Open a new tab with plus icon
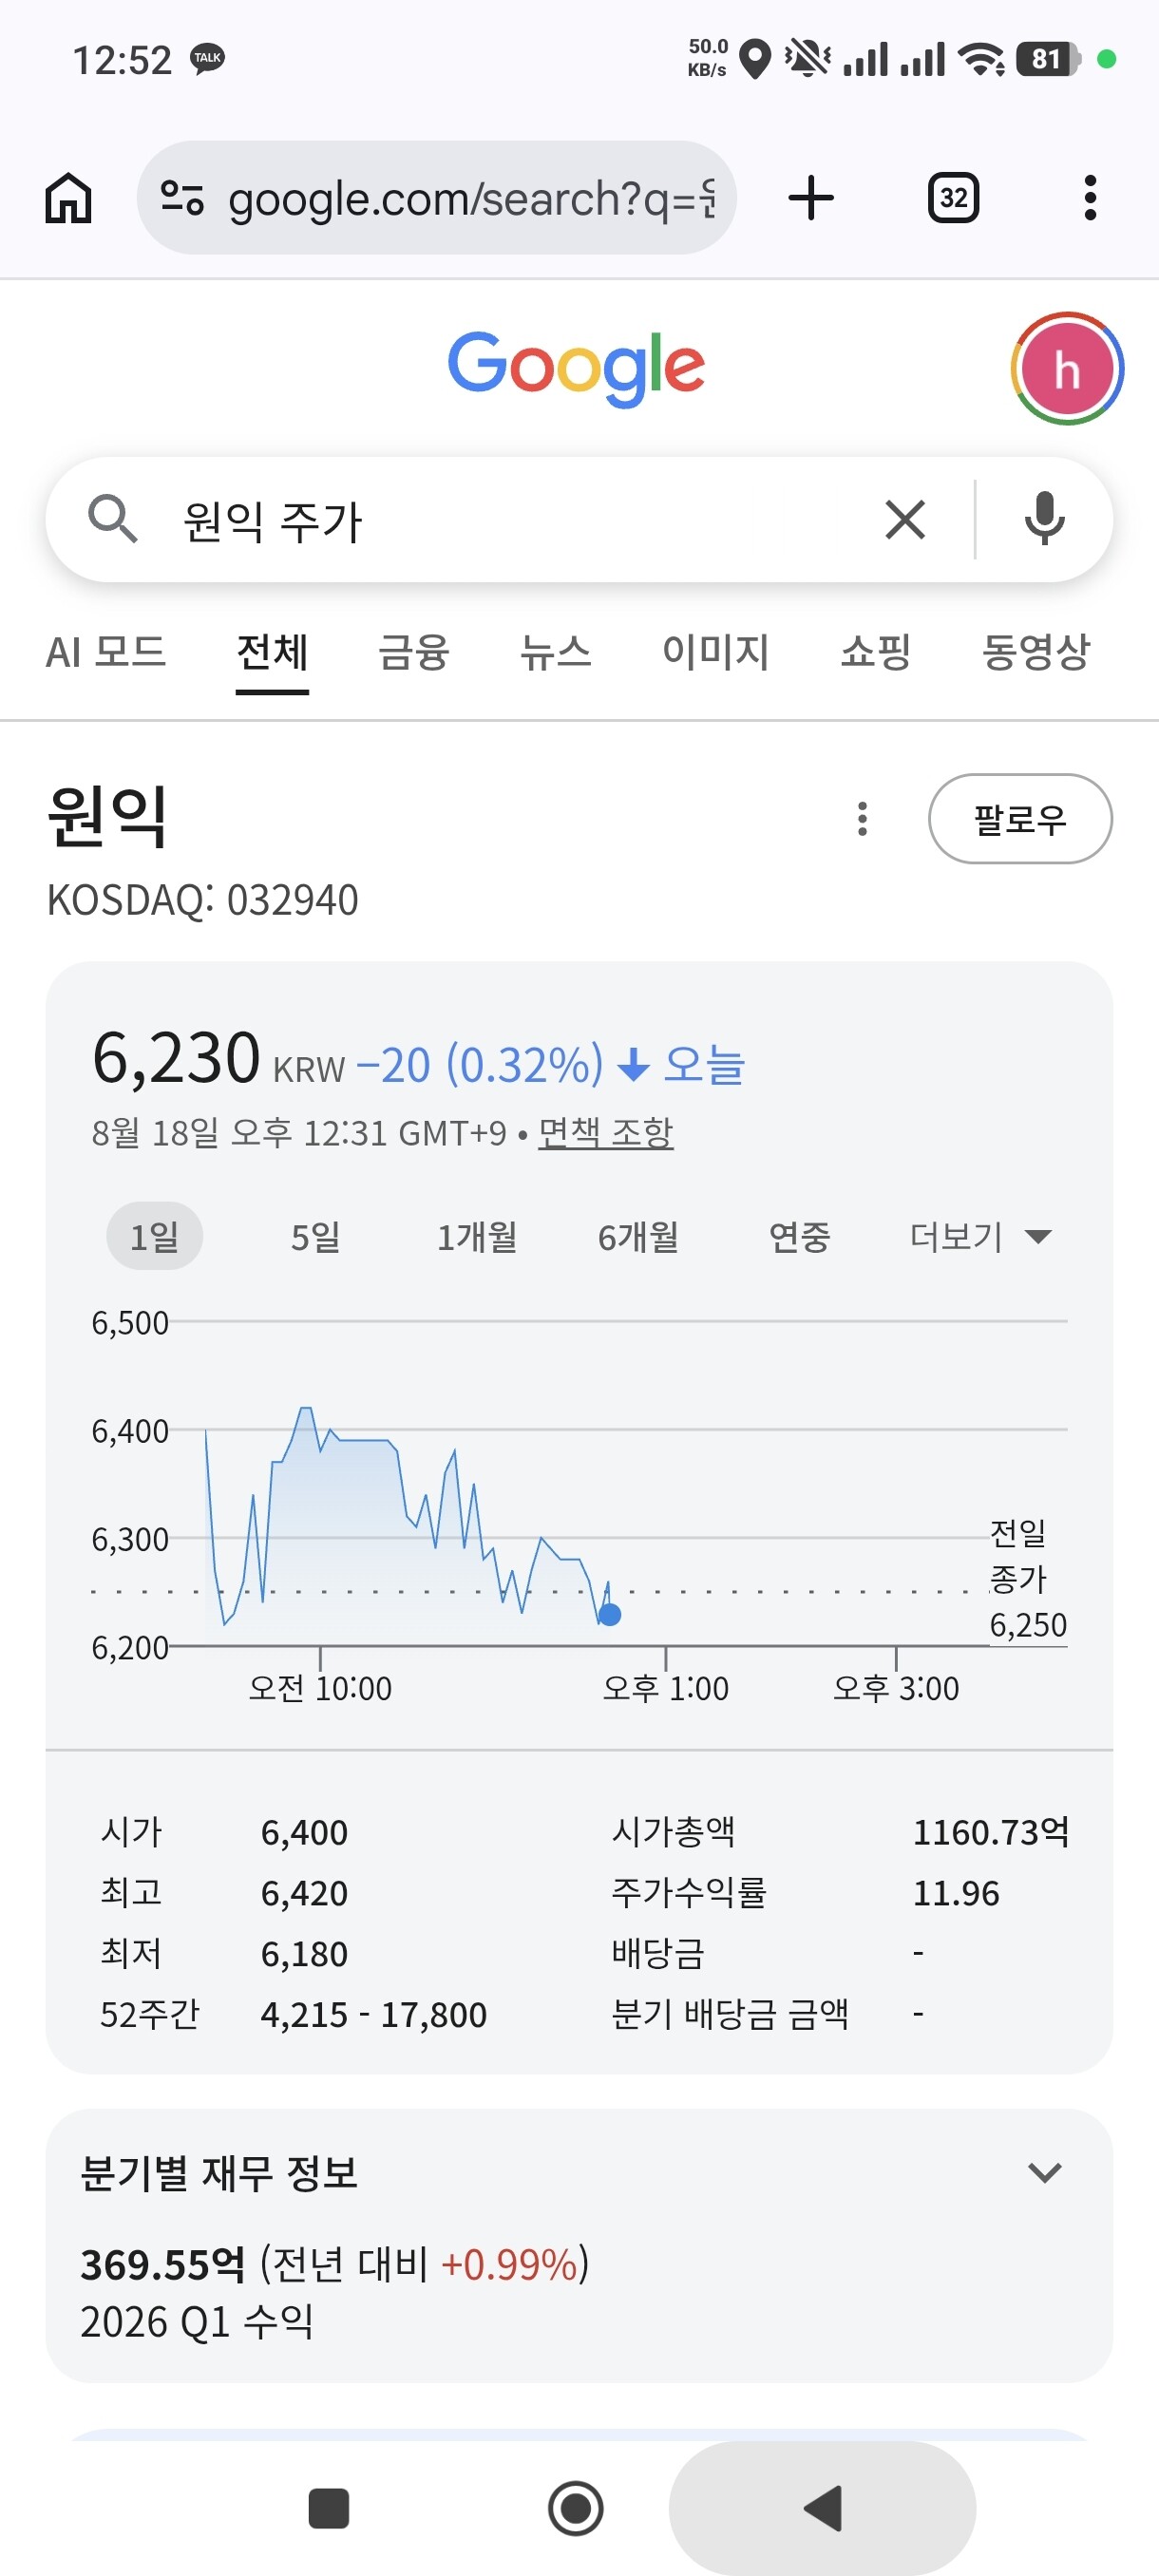The width and height of the screenshot is (1159, 2576). 811,198
